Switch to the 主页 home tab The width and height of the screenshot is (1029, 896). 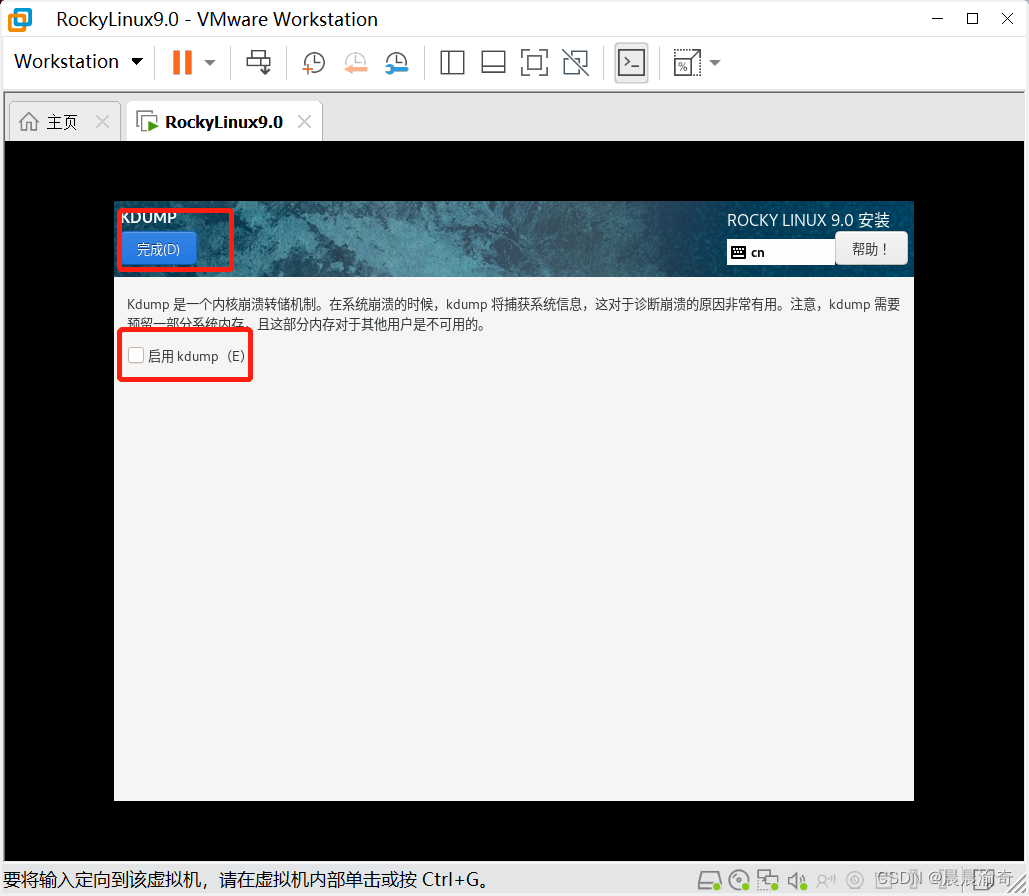coord(62,122)
